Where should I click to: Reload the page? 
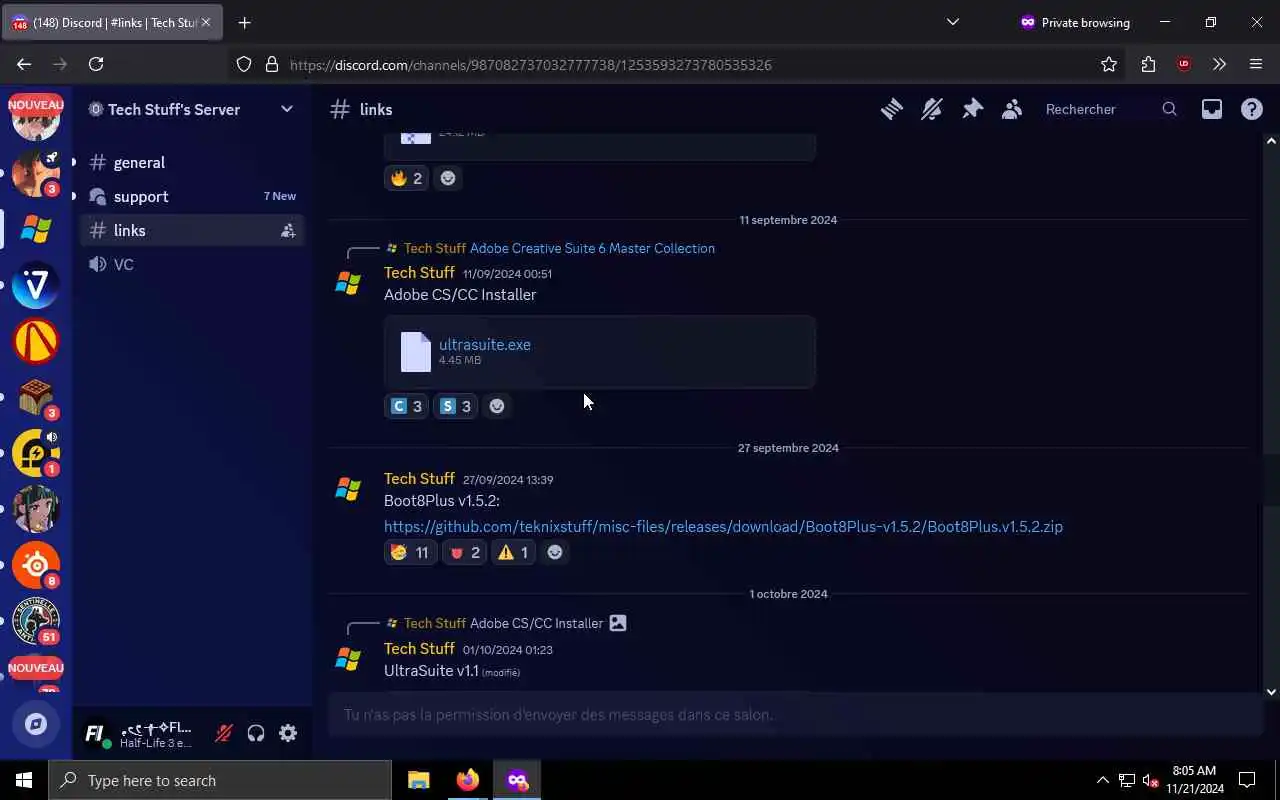96,64
